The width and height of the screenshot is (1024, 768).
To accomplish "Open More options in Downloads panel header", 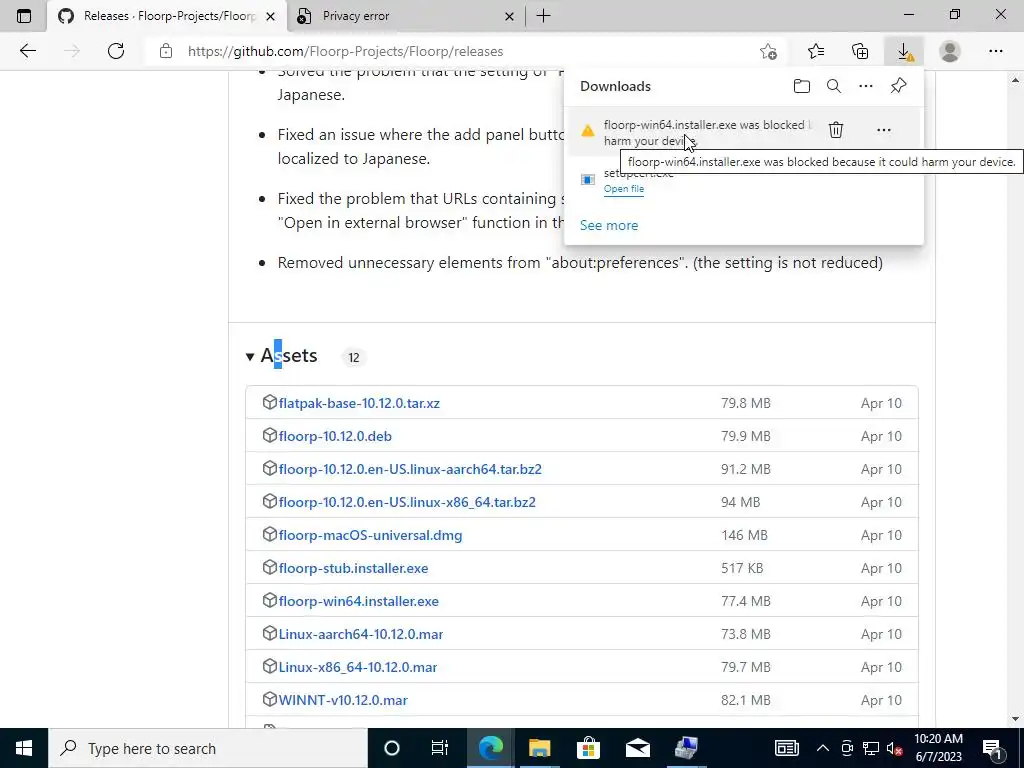I will [866, 86].
